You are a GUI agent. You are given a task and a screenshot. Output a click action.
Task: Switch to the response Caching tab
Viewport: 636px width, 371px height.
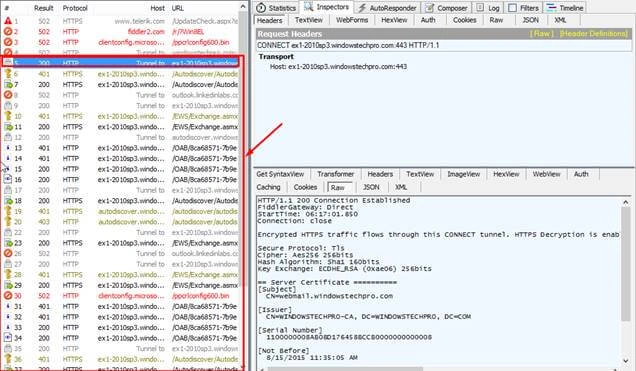269,187
